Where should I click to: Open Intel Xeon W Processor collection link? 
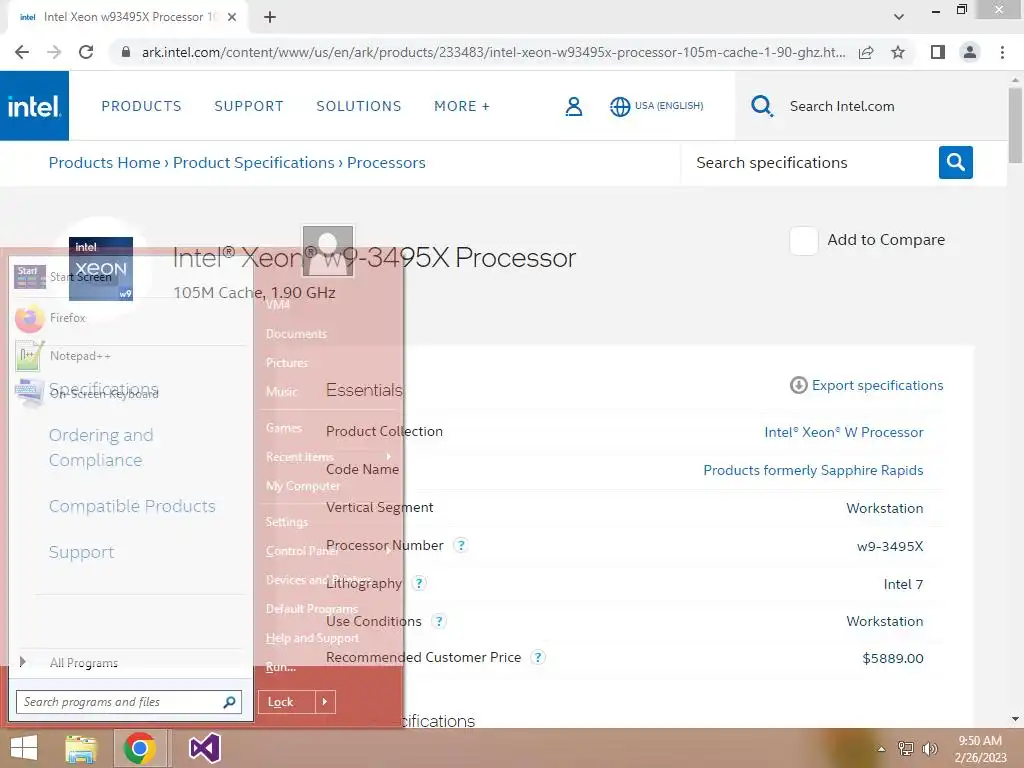pos(844,432)
